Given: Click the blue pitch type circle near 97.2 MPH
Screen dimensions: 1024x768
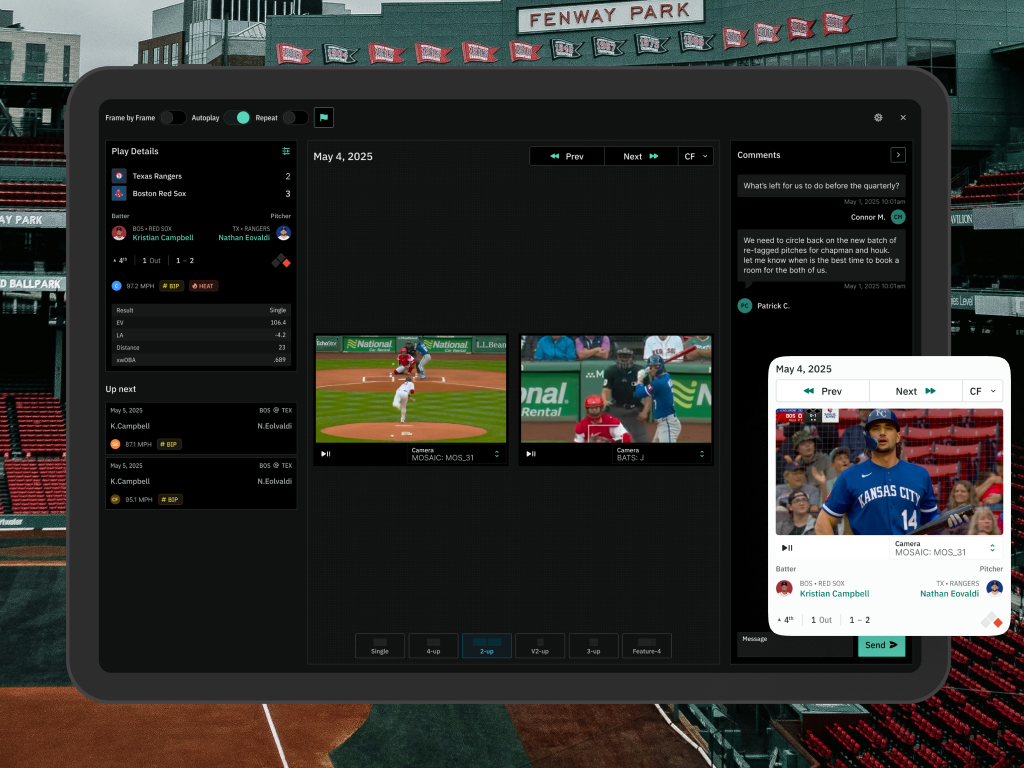Looking at the screenshot, I should 117,286.
